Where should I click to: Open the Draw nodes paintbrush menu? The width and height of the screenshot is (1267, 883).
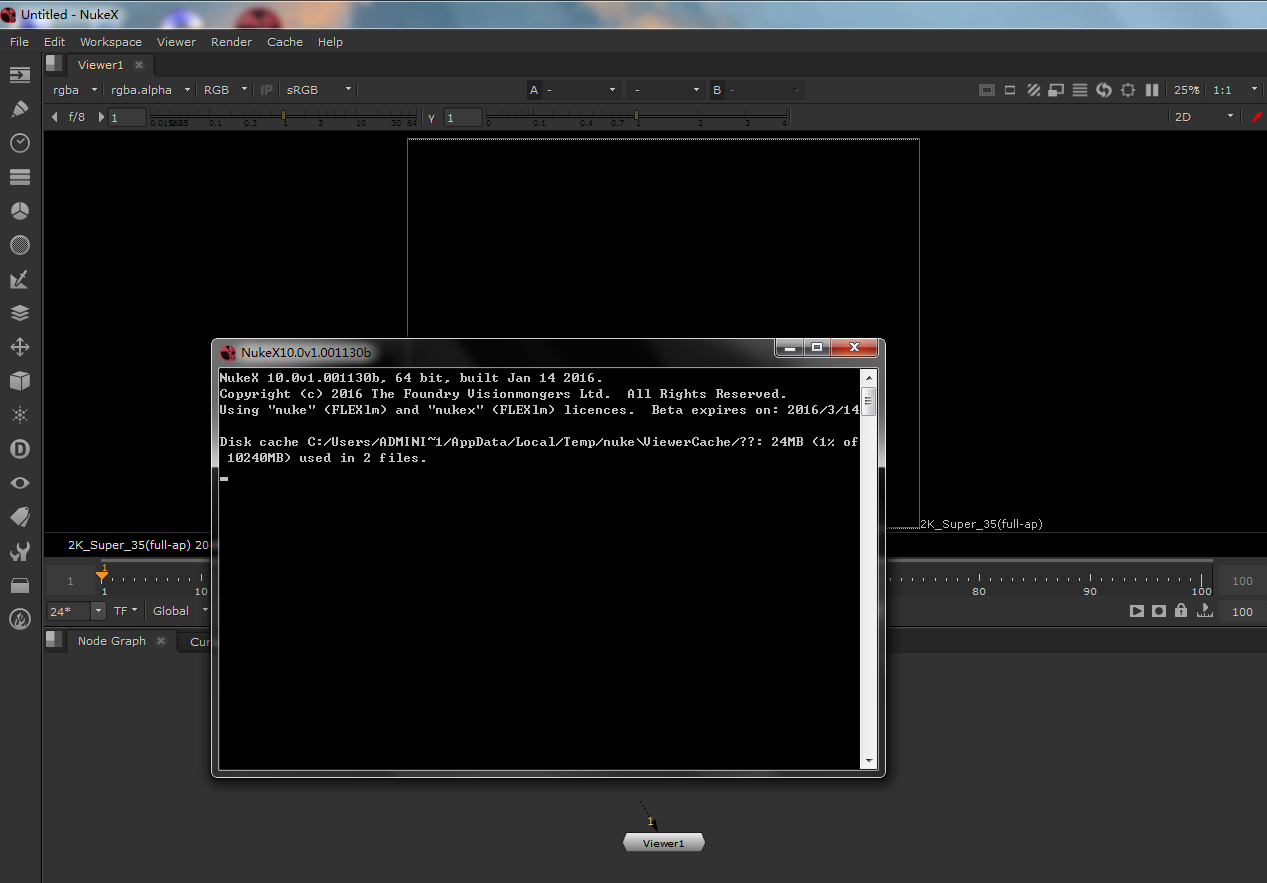(20, 109)
